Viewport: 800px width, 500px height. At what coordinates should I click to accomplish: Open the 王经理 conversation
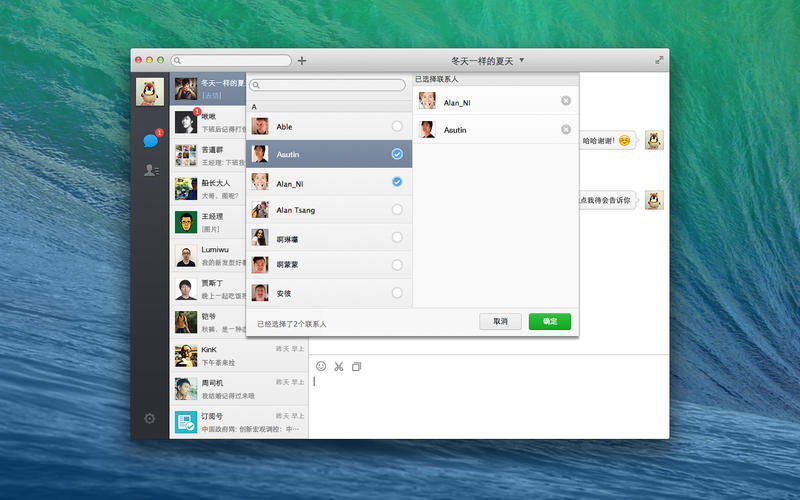[x=208, y=222]
